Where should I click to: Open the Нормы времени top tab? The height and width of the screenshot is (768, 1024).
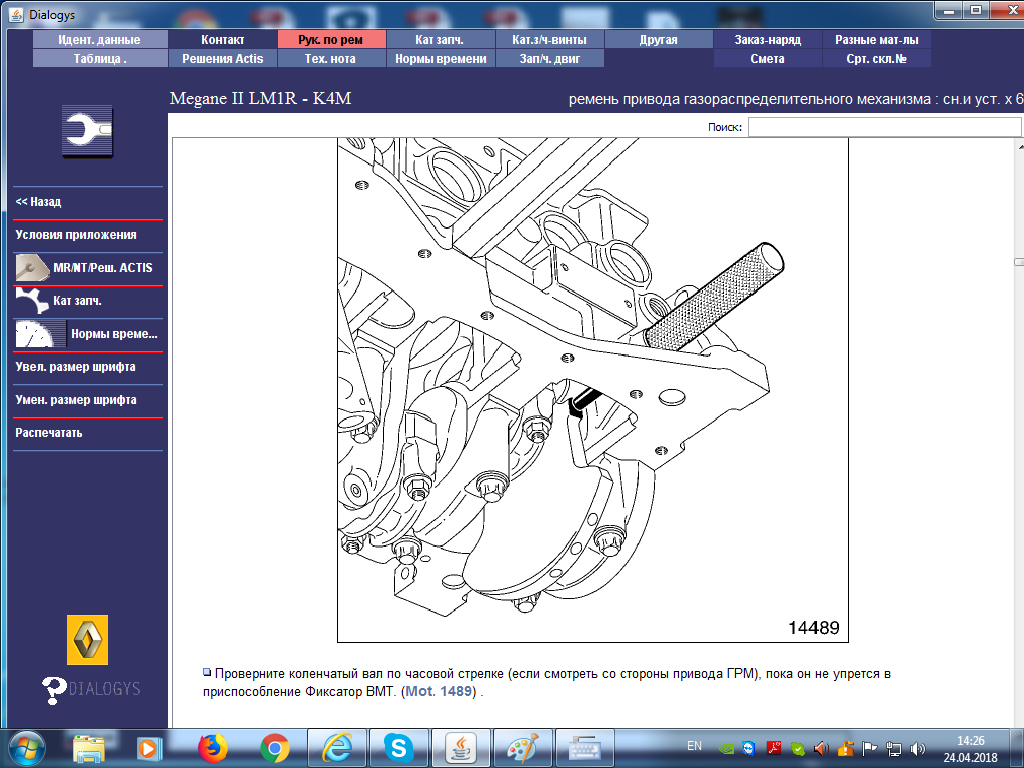(x=440, y=59)
